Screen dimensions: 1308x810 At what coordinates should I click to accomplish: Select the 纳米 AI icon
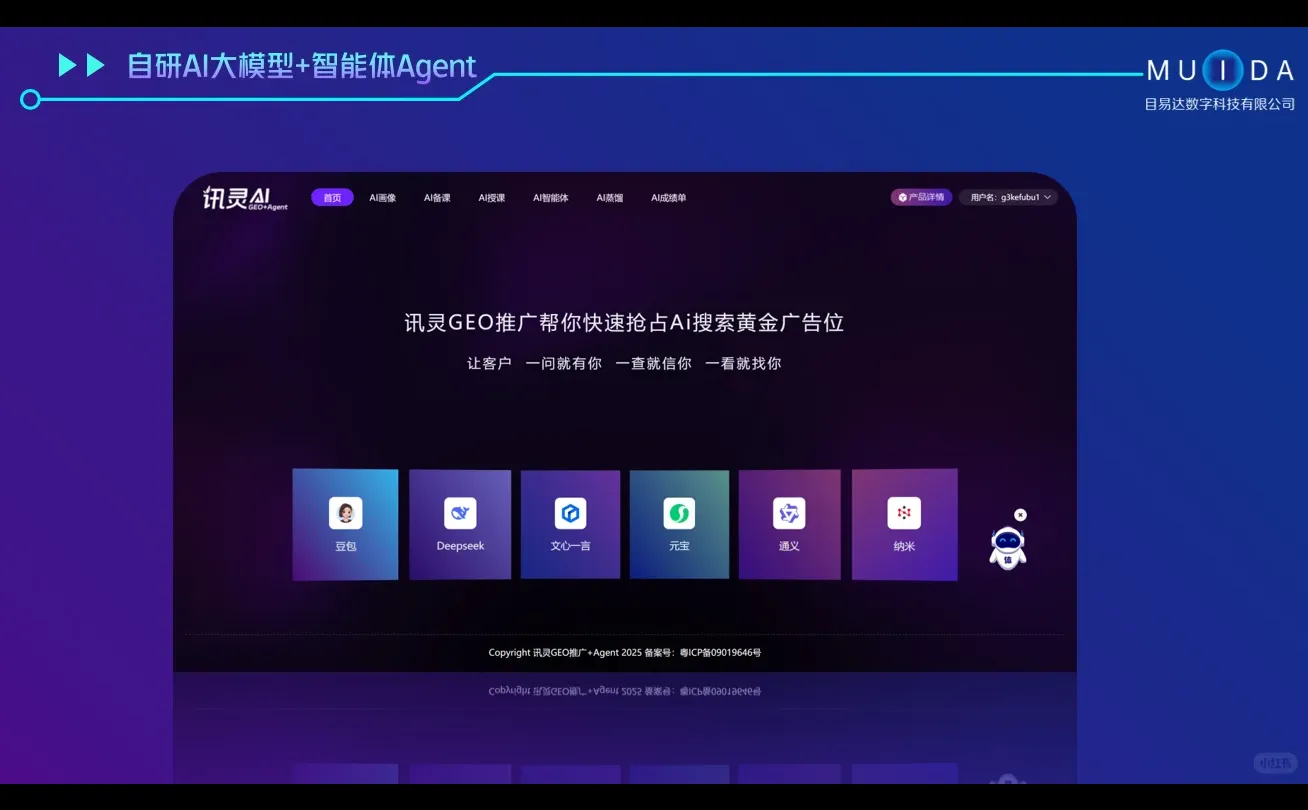[904, 513]
